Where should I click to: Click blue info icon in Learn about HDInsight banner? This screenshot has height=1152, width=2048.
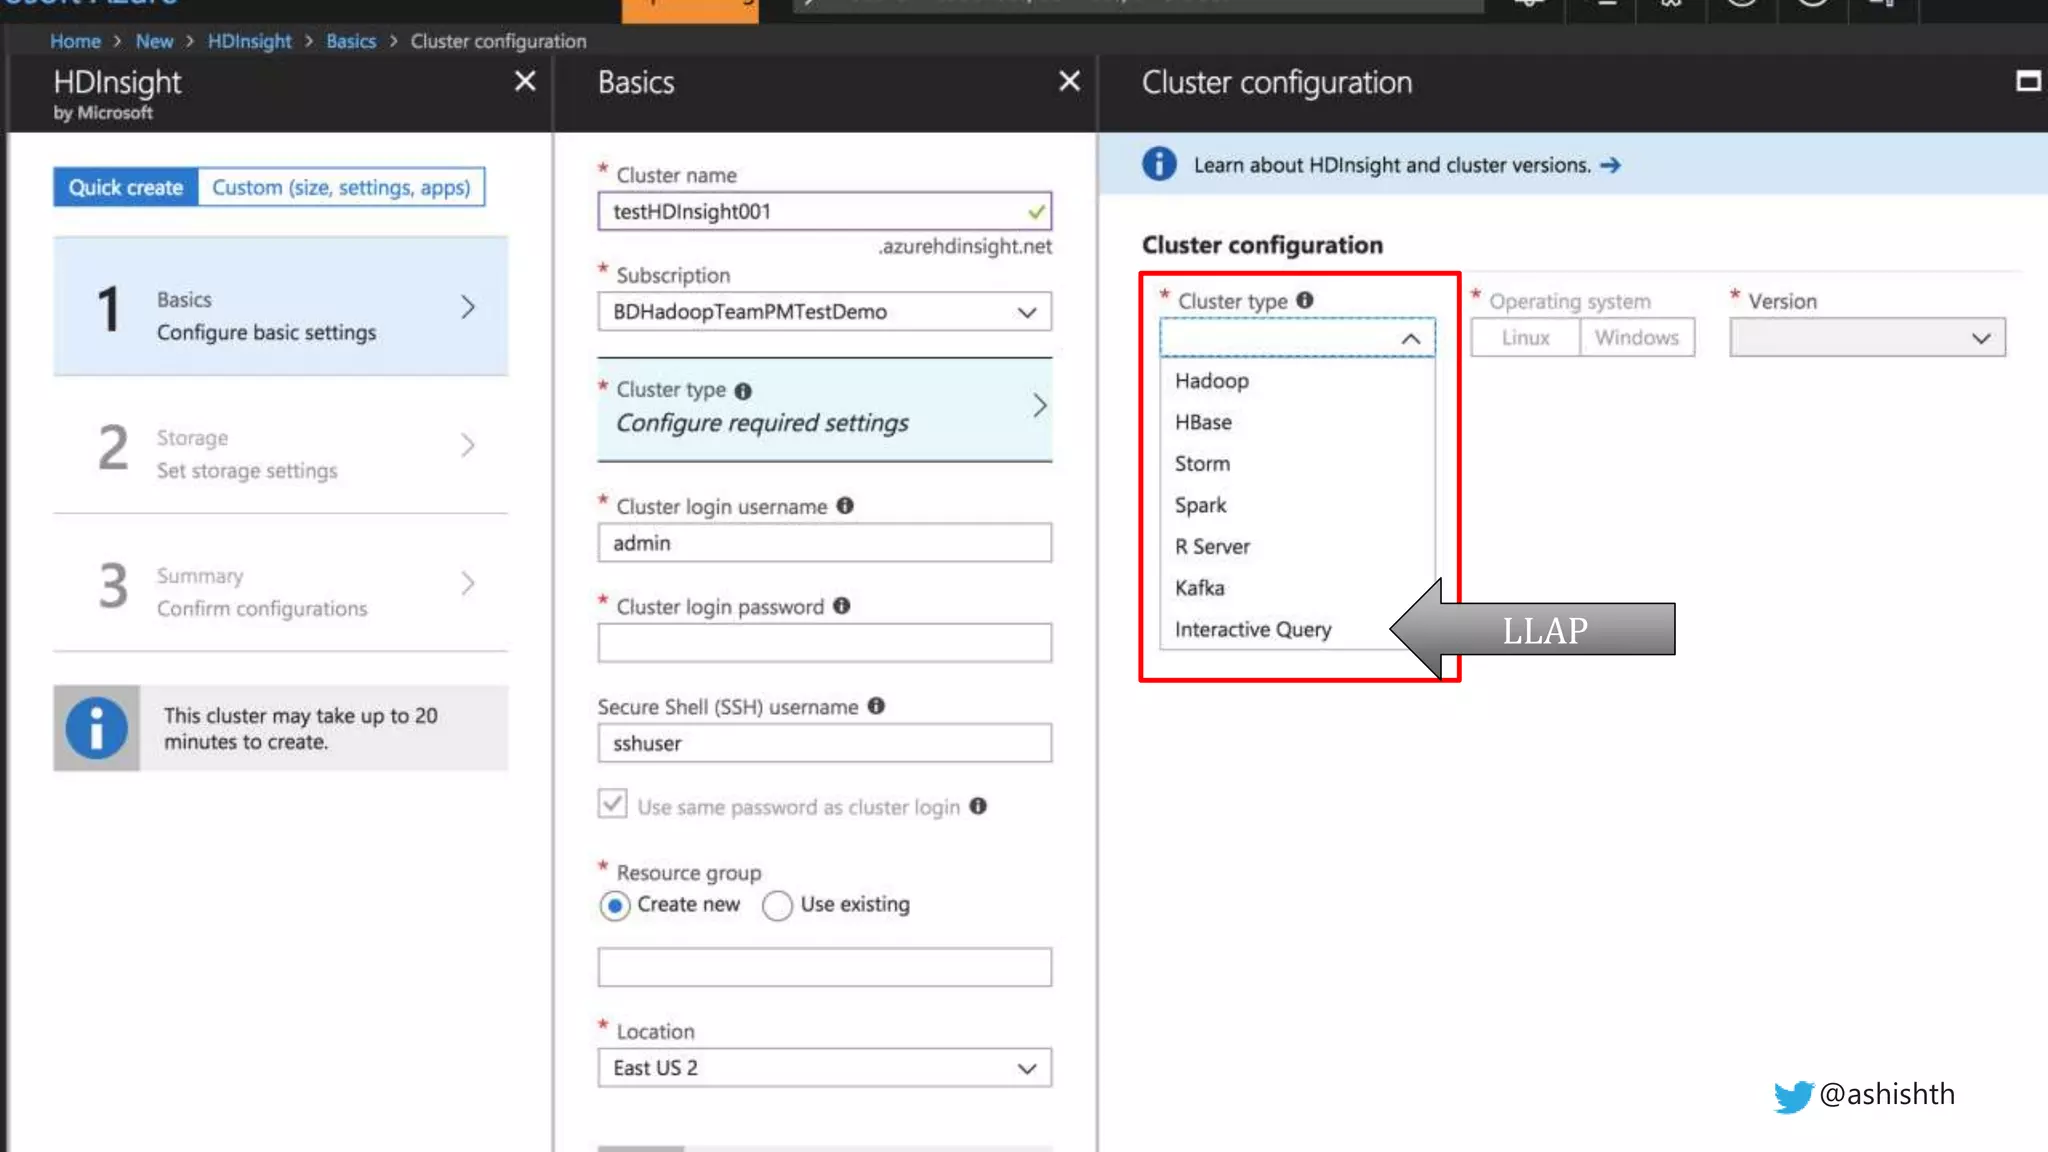point(1159,164)
